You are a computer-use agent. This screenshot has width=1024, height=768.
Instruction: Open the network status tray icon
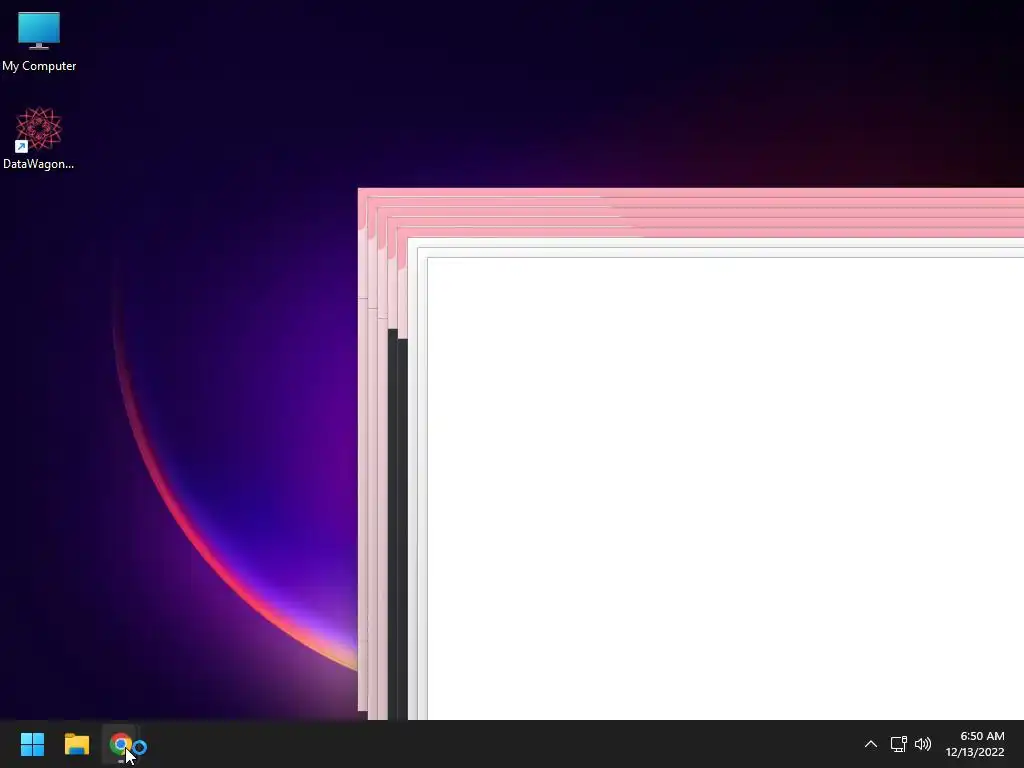click(x=899, y=744)
